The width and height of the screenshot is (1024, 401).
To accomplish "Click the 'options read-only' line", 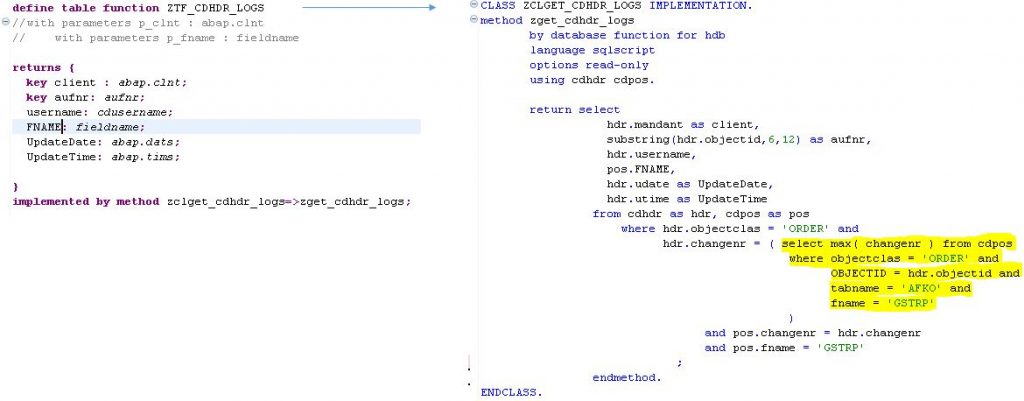I will click(x=589, y=65).
